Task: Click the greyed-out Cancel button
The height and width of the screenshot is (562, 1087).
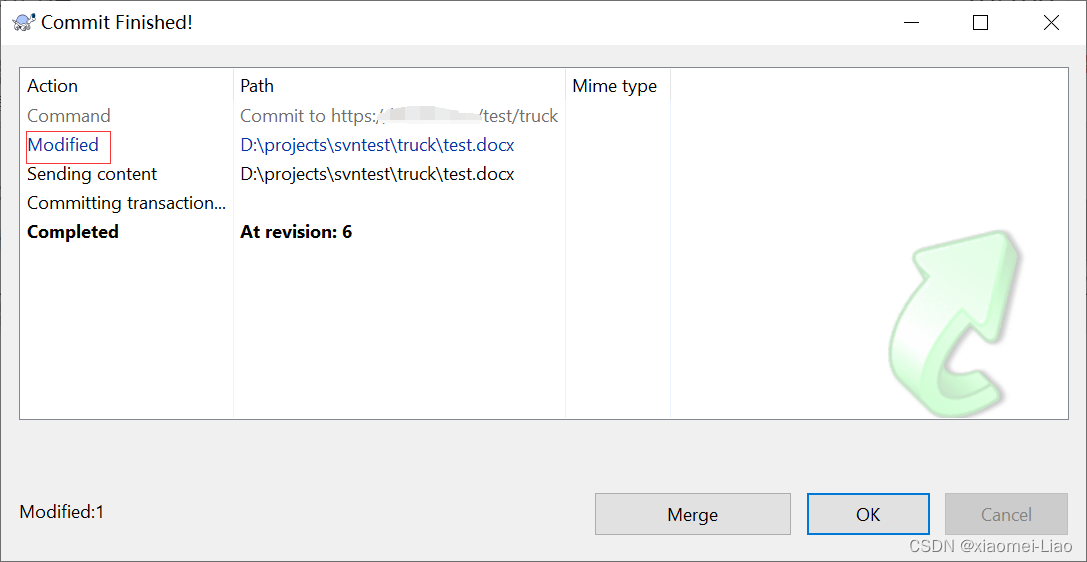Action: pyautogui.click(x=1006, y=514)
